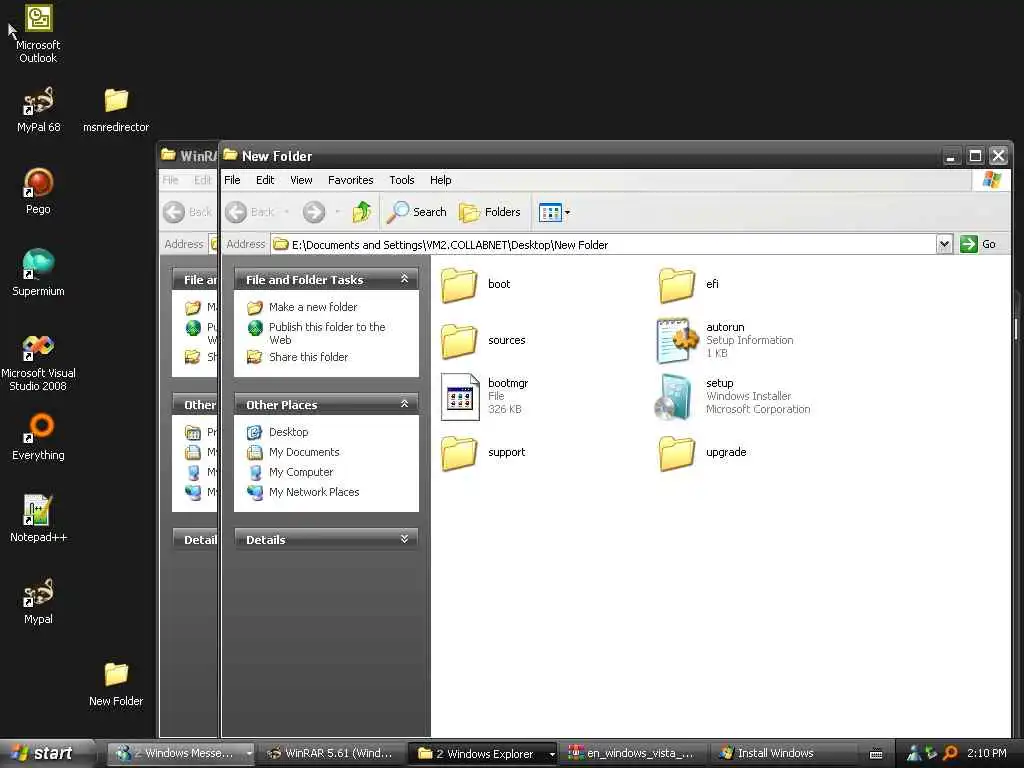Click the Windows Messenger group dropdown arrow
This screenshot has width=1024, height=768.
(249, 753)
